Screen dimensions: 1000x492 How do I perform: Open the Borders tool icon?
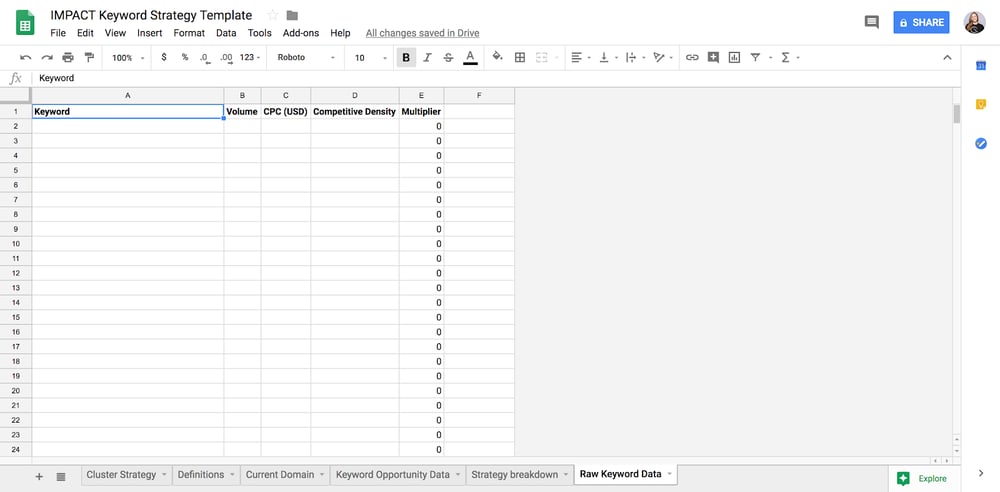(520, 57)
